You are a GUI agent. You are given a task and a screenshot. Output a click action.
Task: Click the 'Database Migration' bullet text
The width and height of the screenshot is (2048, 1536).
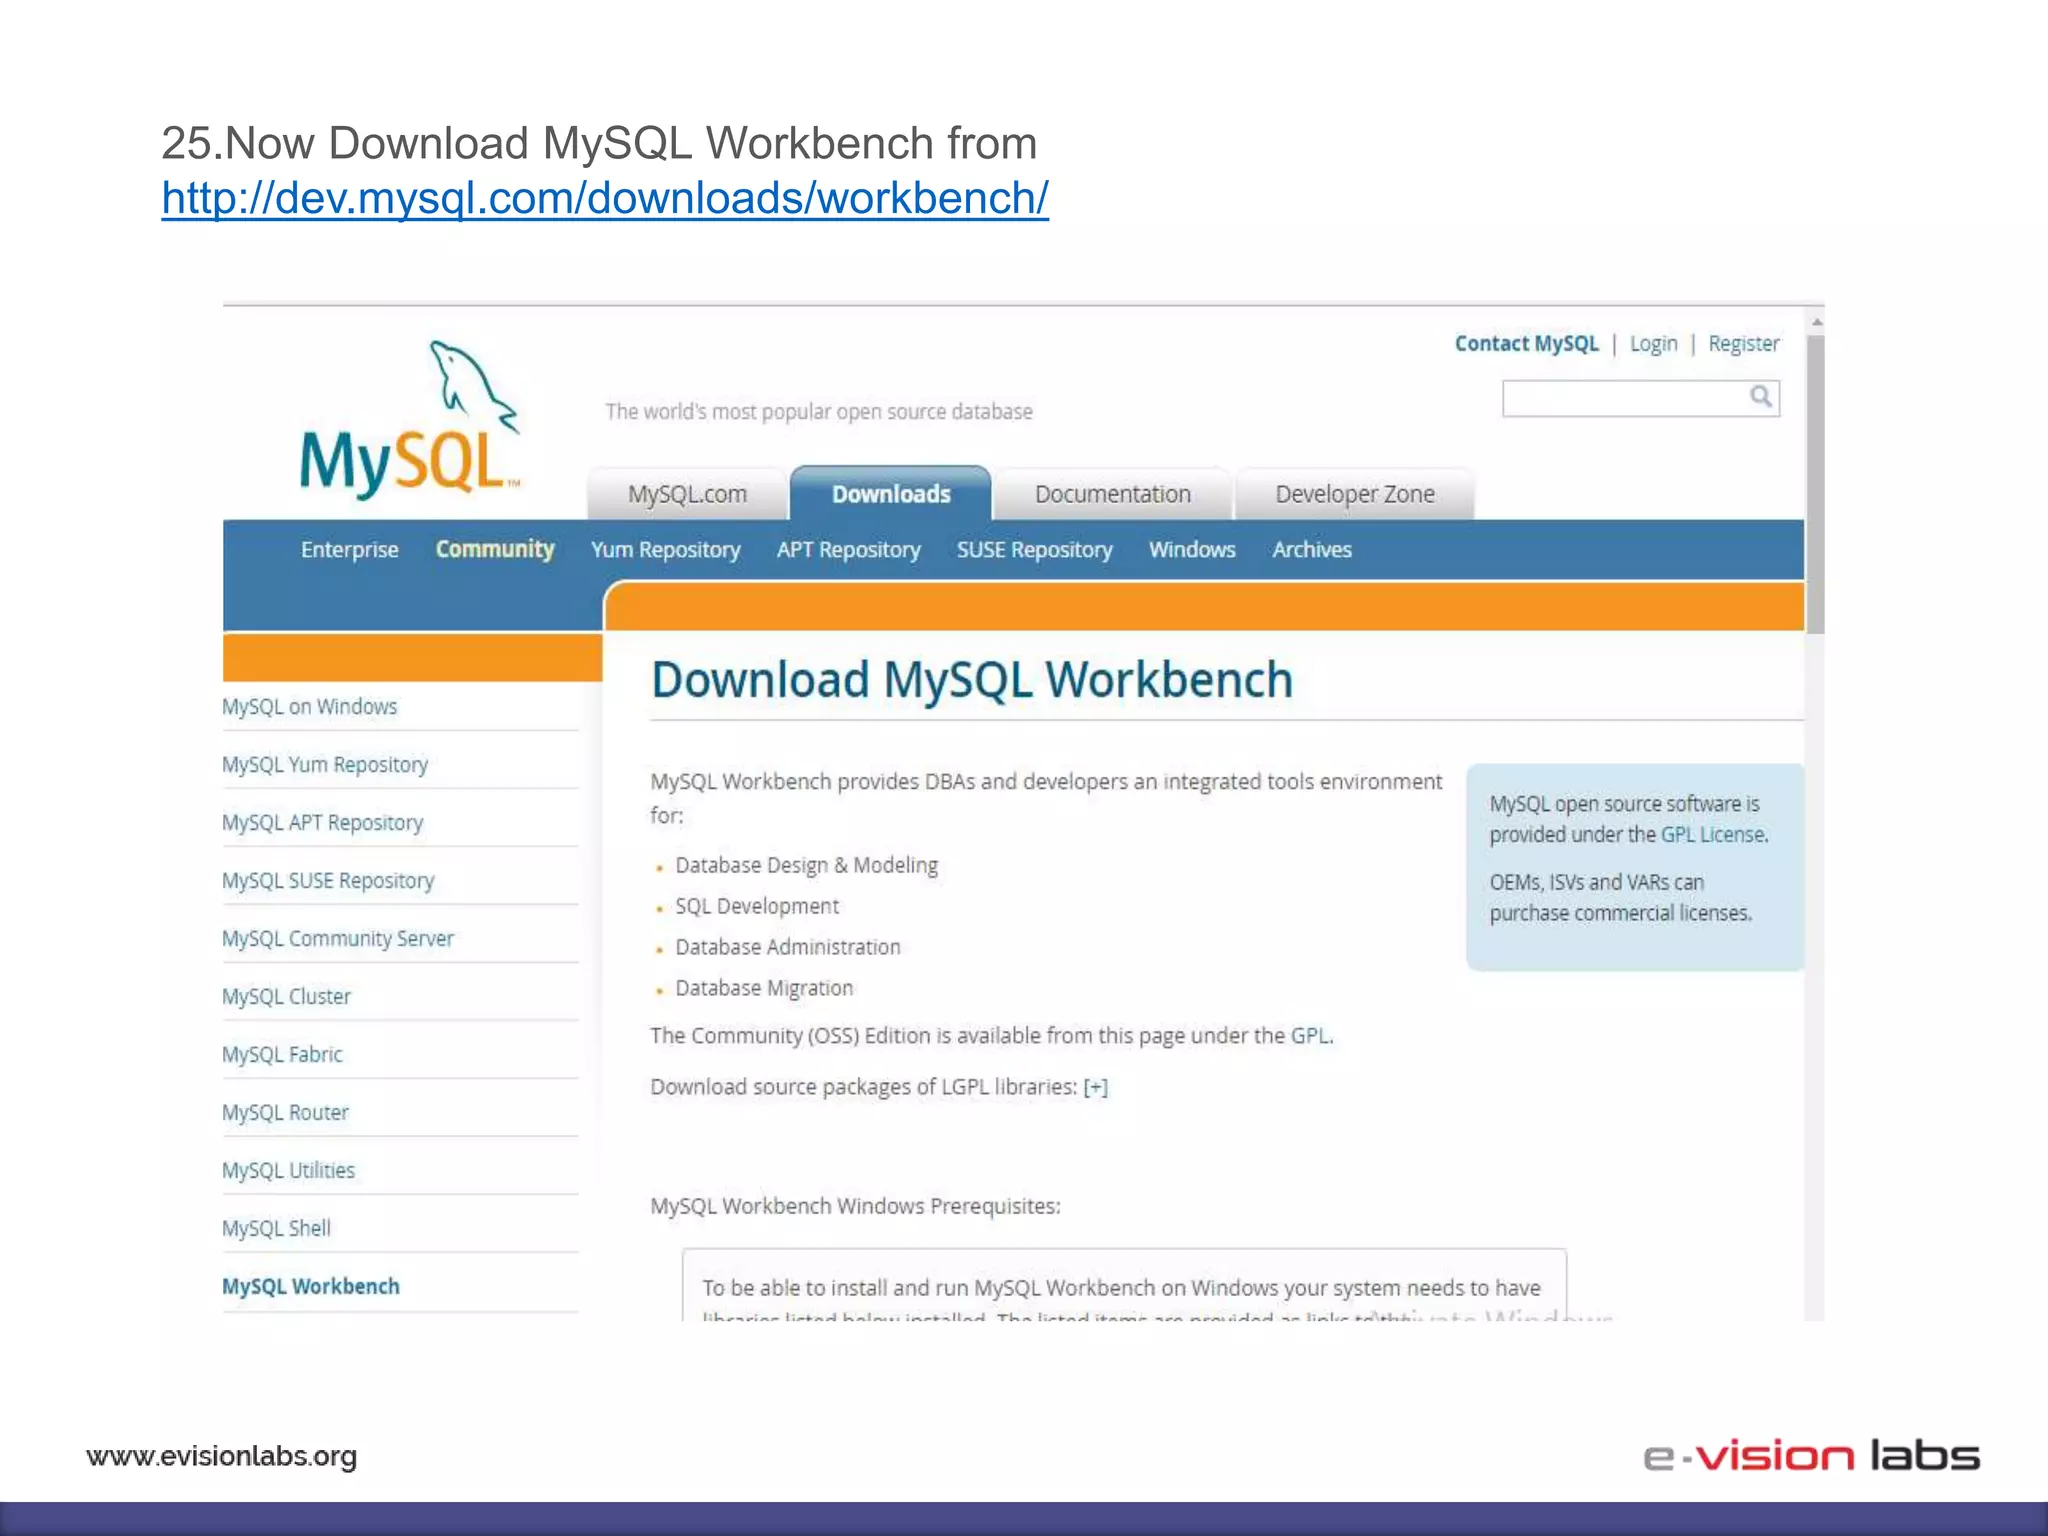[764, 989]
